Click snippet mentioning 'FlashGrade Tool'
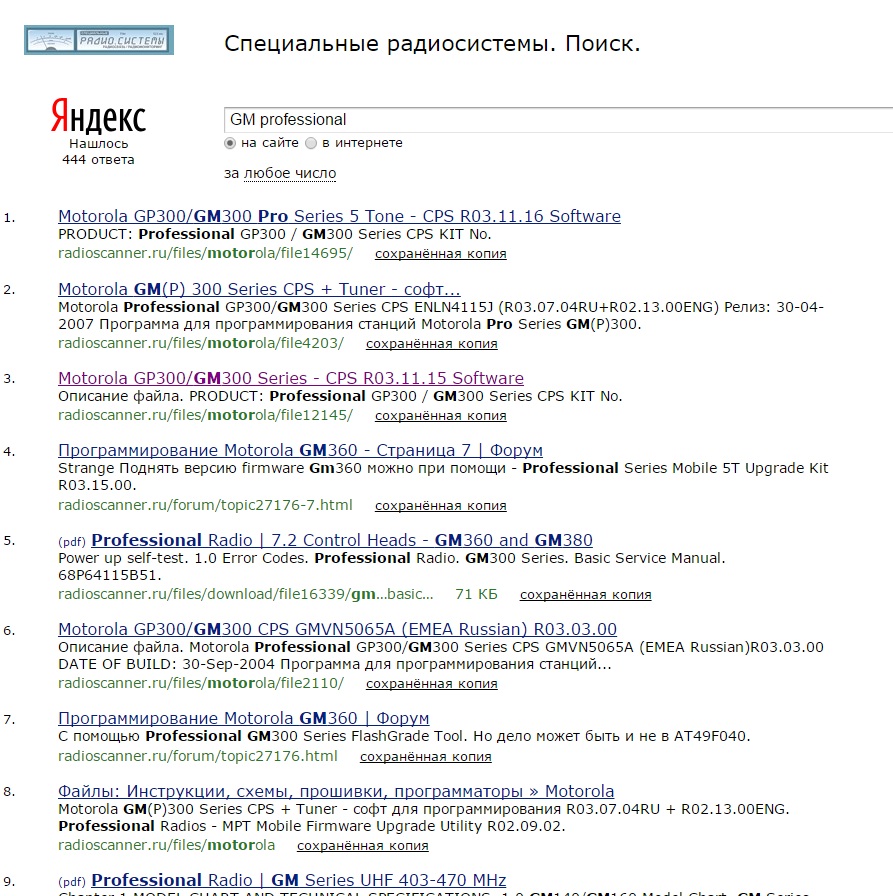The image size is (893, 896). (405, 736)
